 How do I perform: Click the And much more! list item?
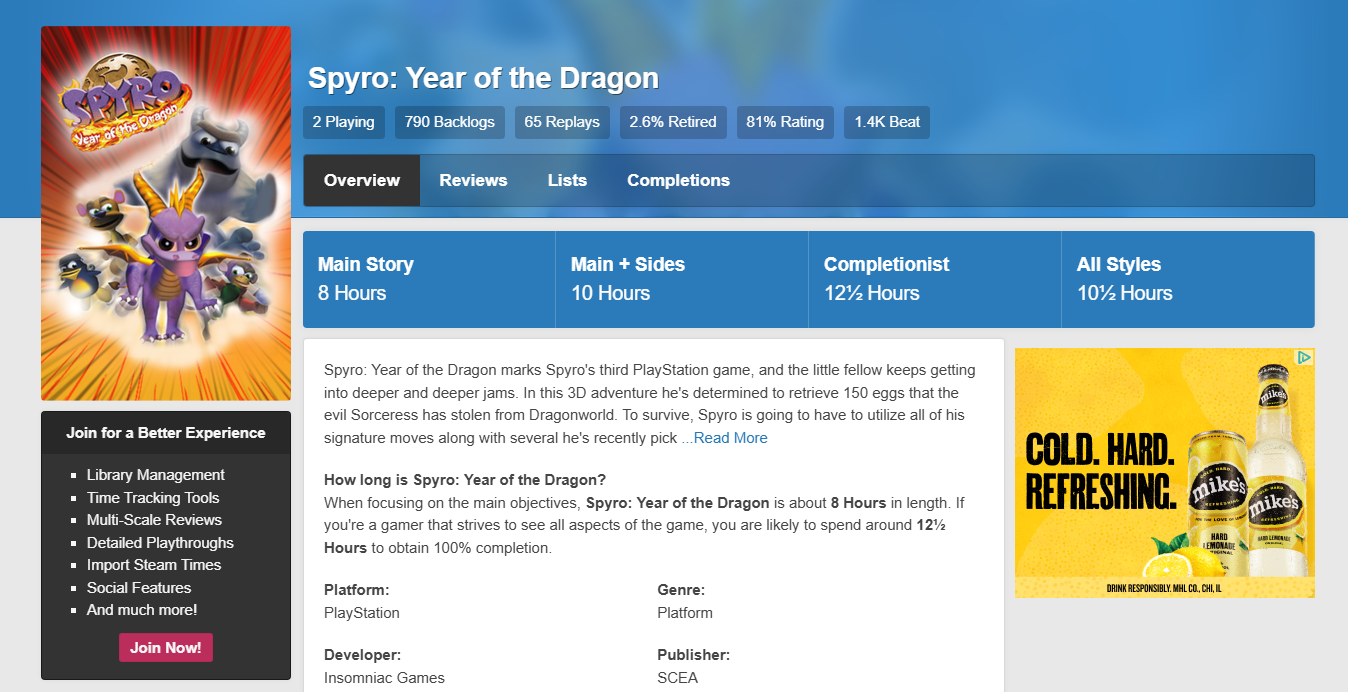(142, 610)
